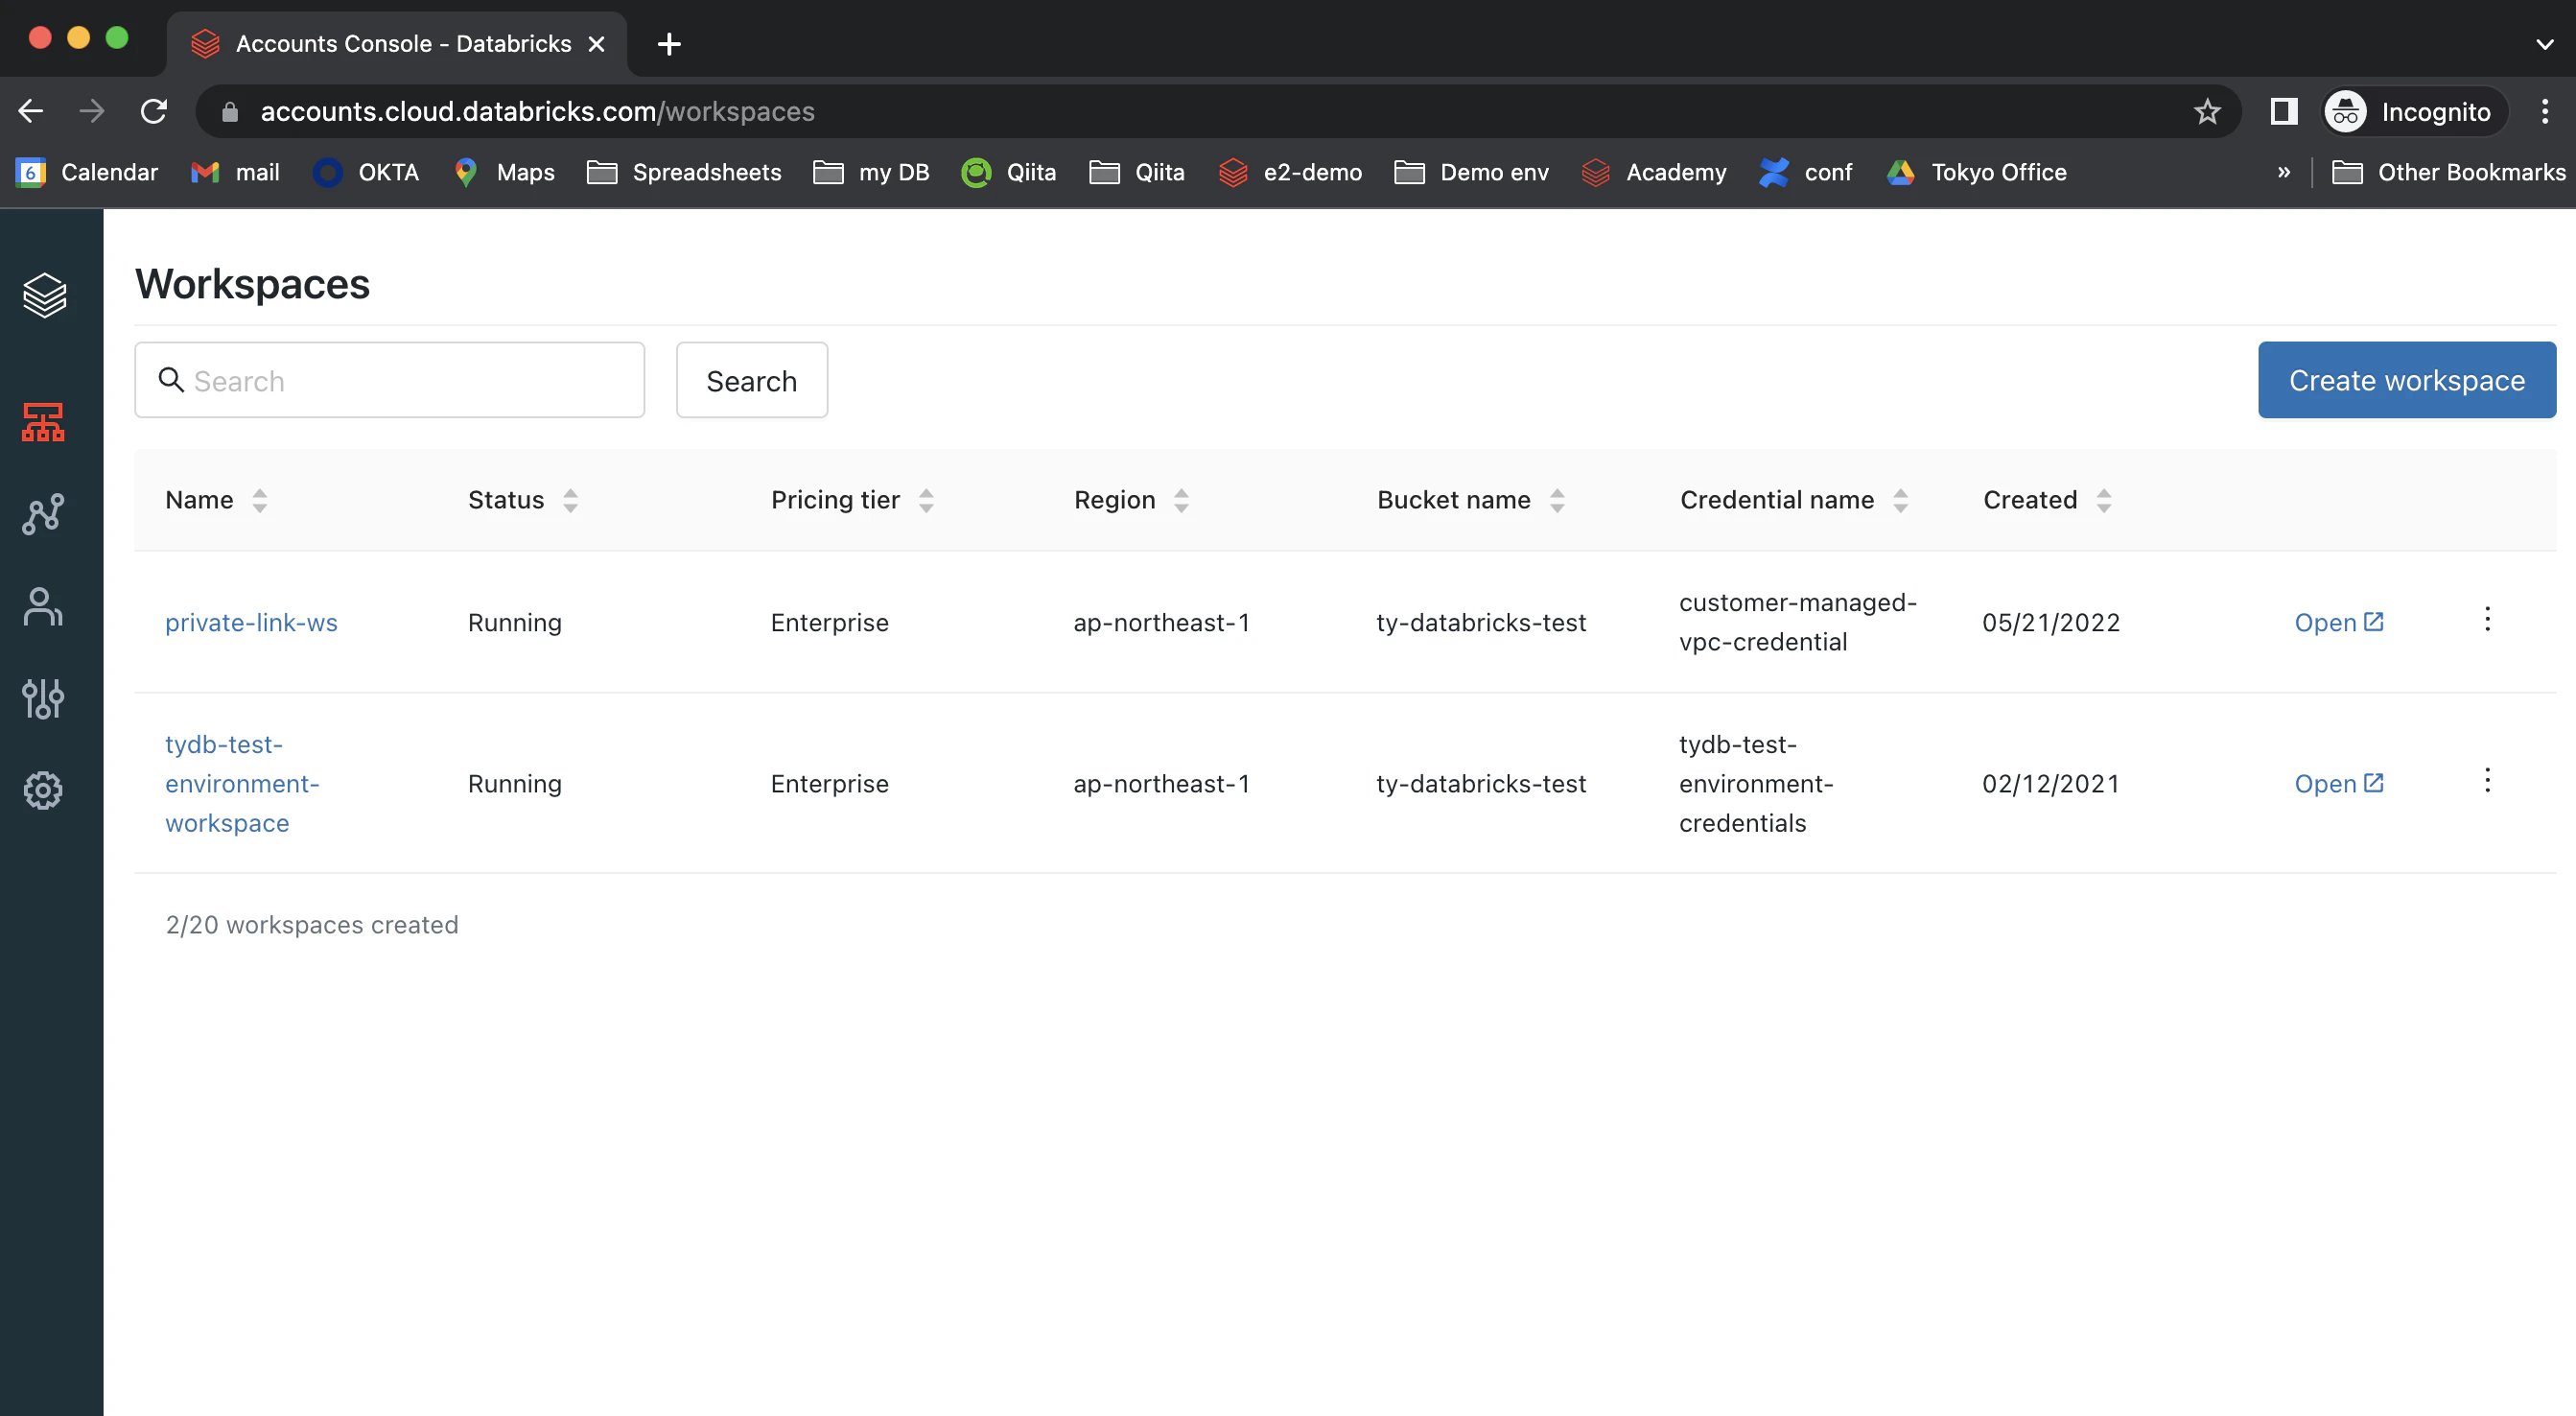
Task: Open the sliders configuration sidebar icon
Action: [x=43, y=698]
